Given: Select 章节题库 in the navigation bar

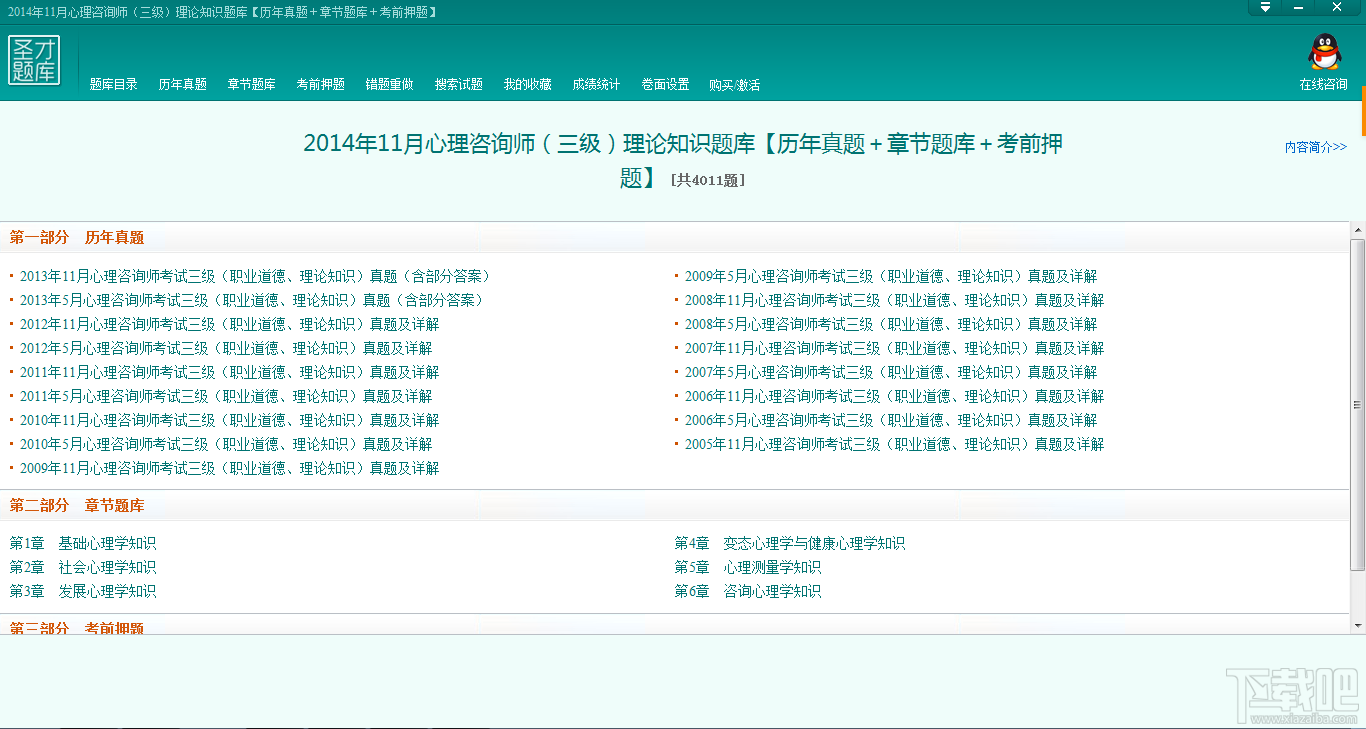Looking at the screenshot, I should 252,85.
